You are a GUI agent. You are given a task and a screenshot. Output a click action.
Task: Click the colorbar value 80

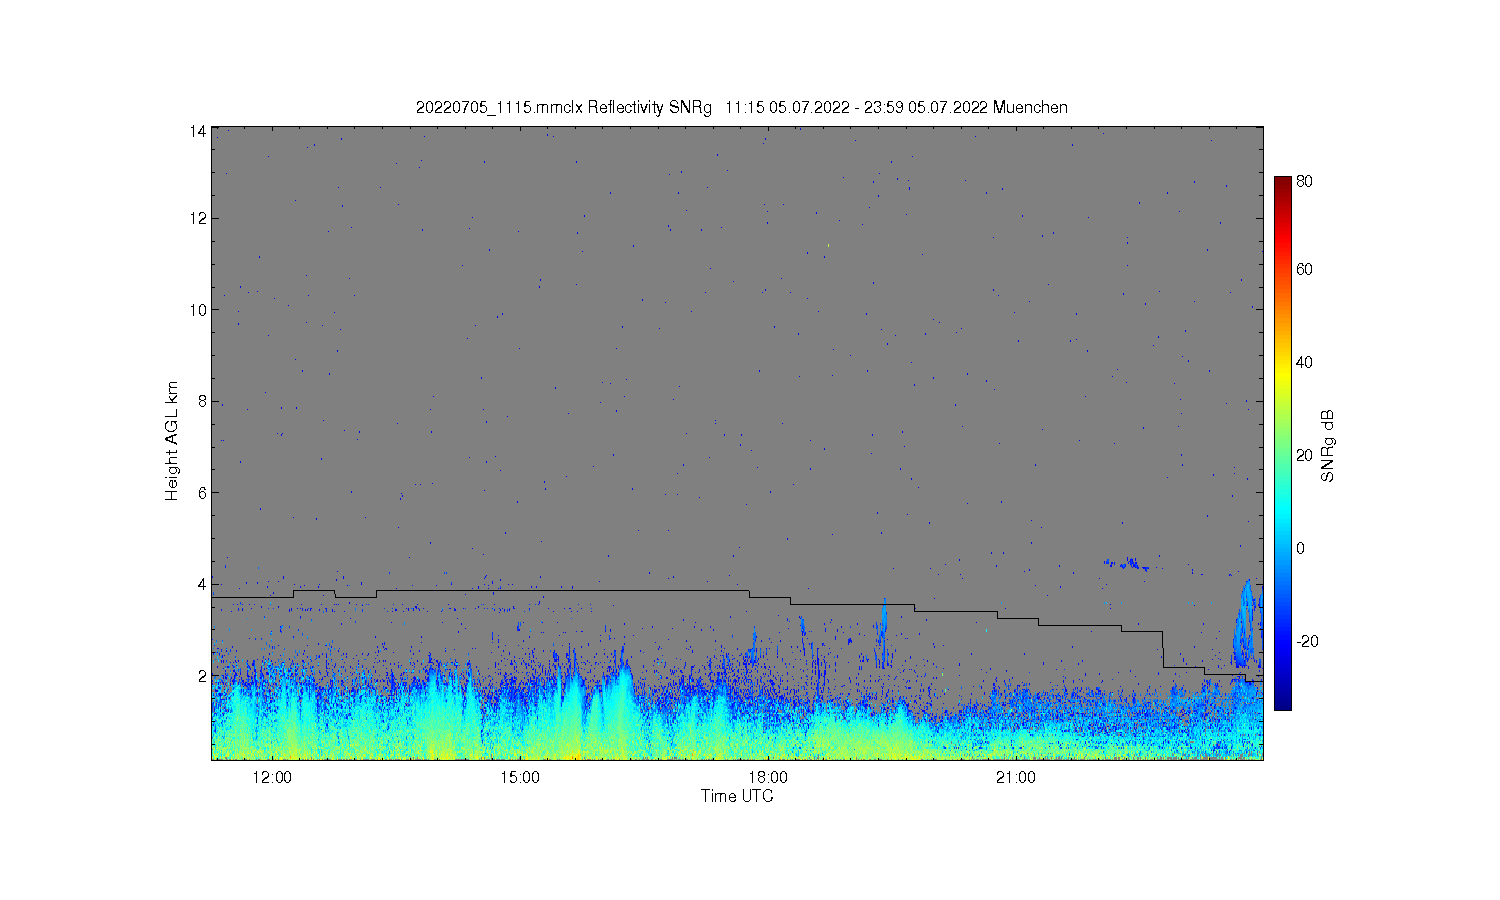coord(1305,182)
